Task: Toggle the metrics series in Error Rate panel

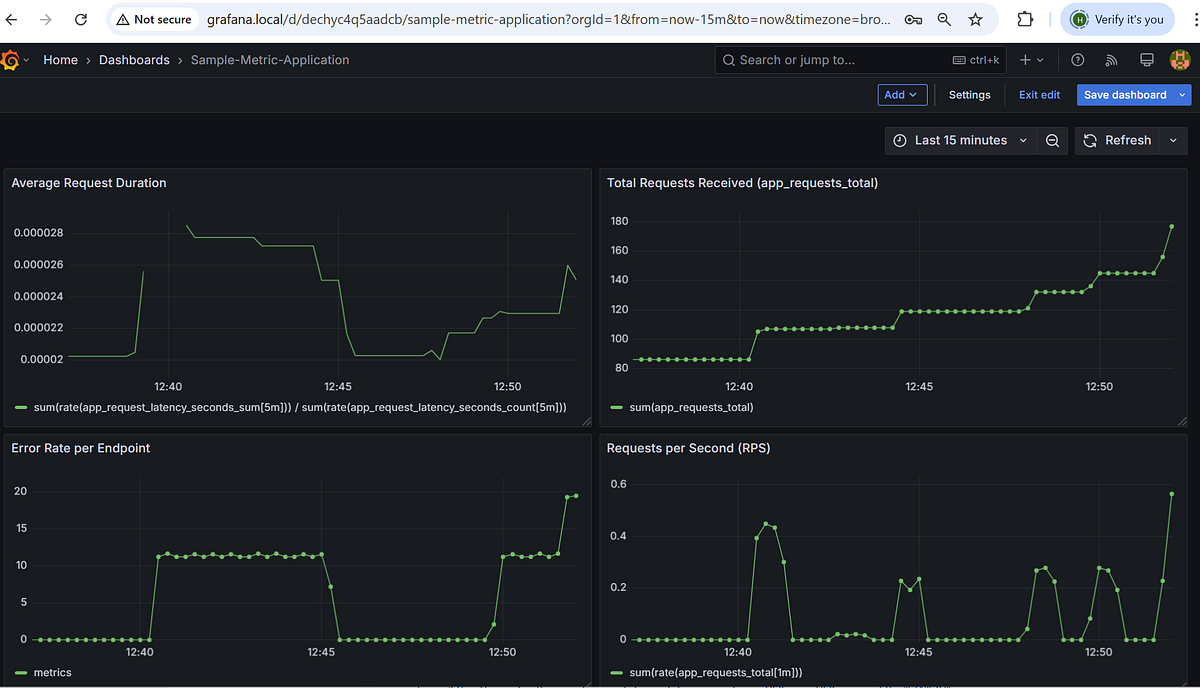Action: pos(54,672)
